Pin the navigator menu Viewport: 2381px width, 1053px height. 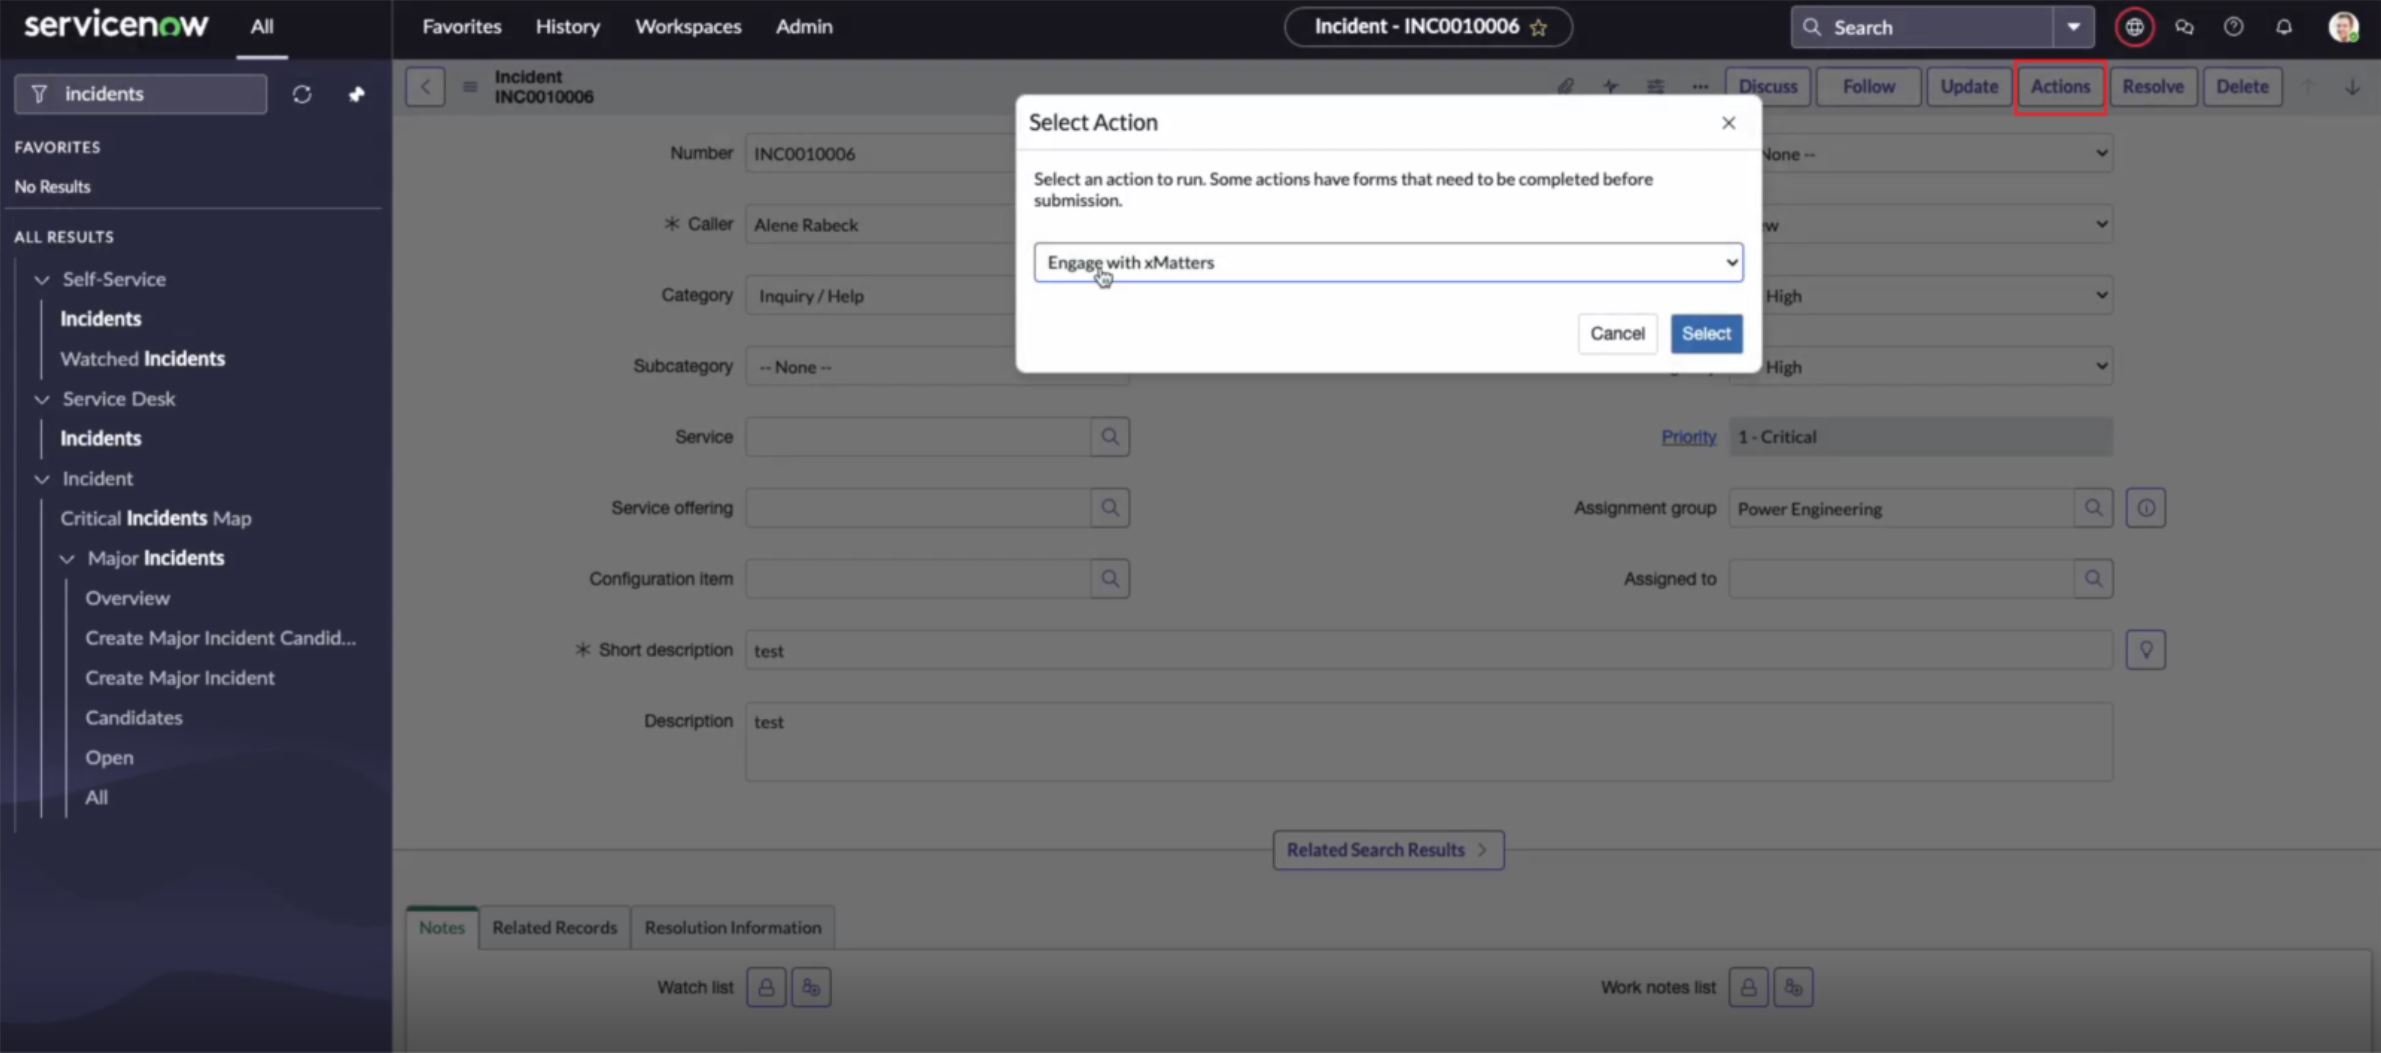(x=356, y=94)
